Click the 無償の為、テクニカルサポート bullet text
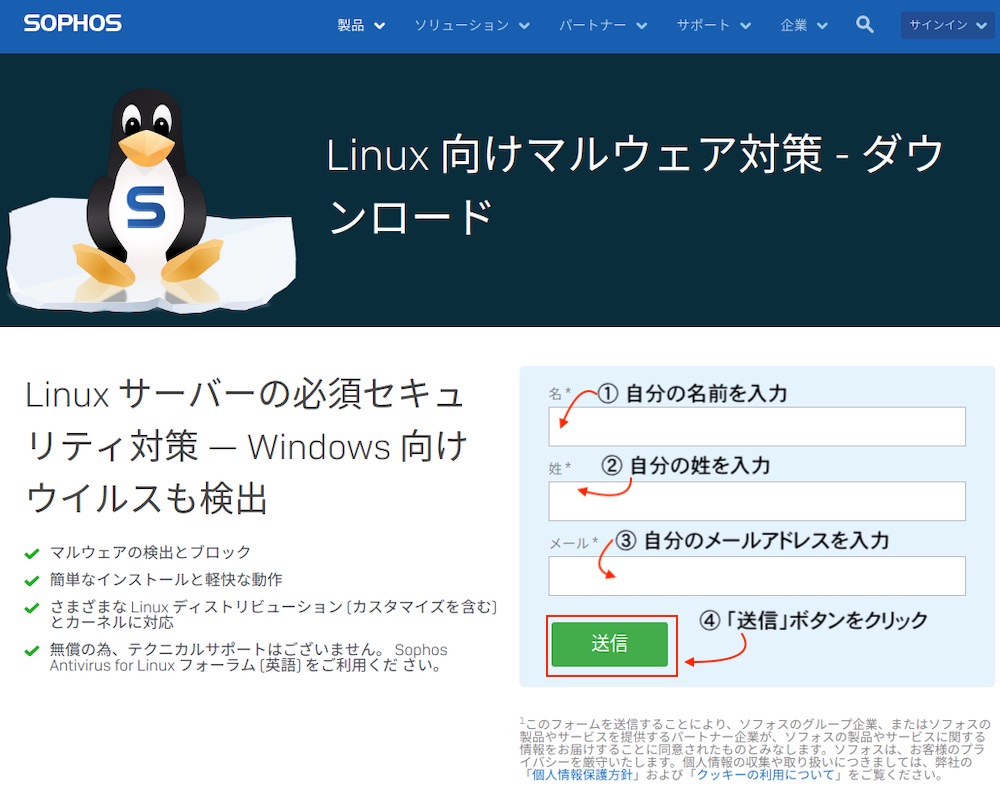The width and height of the screenshot is (1000, 792). (x=249, y=657)
